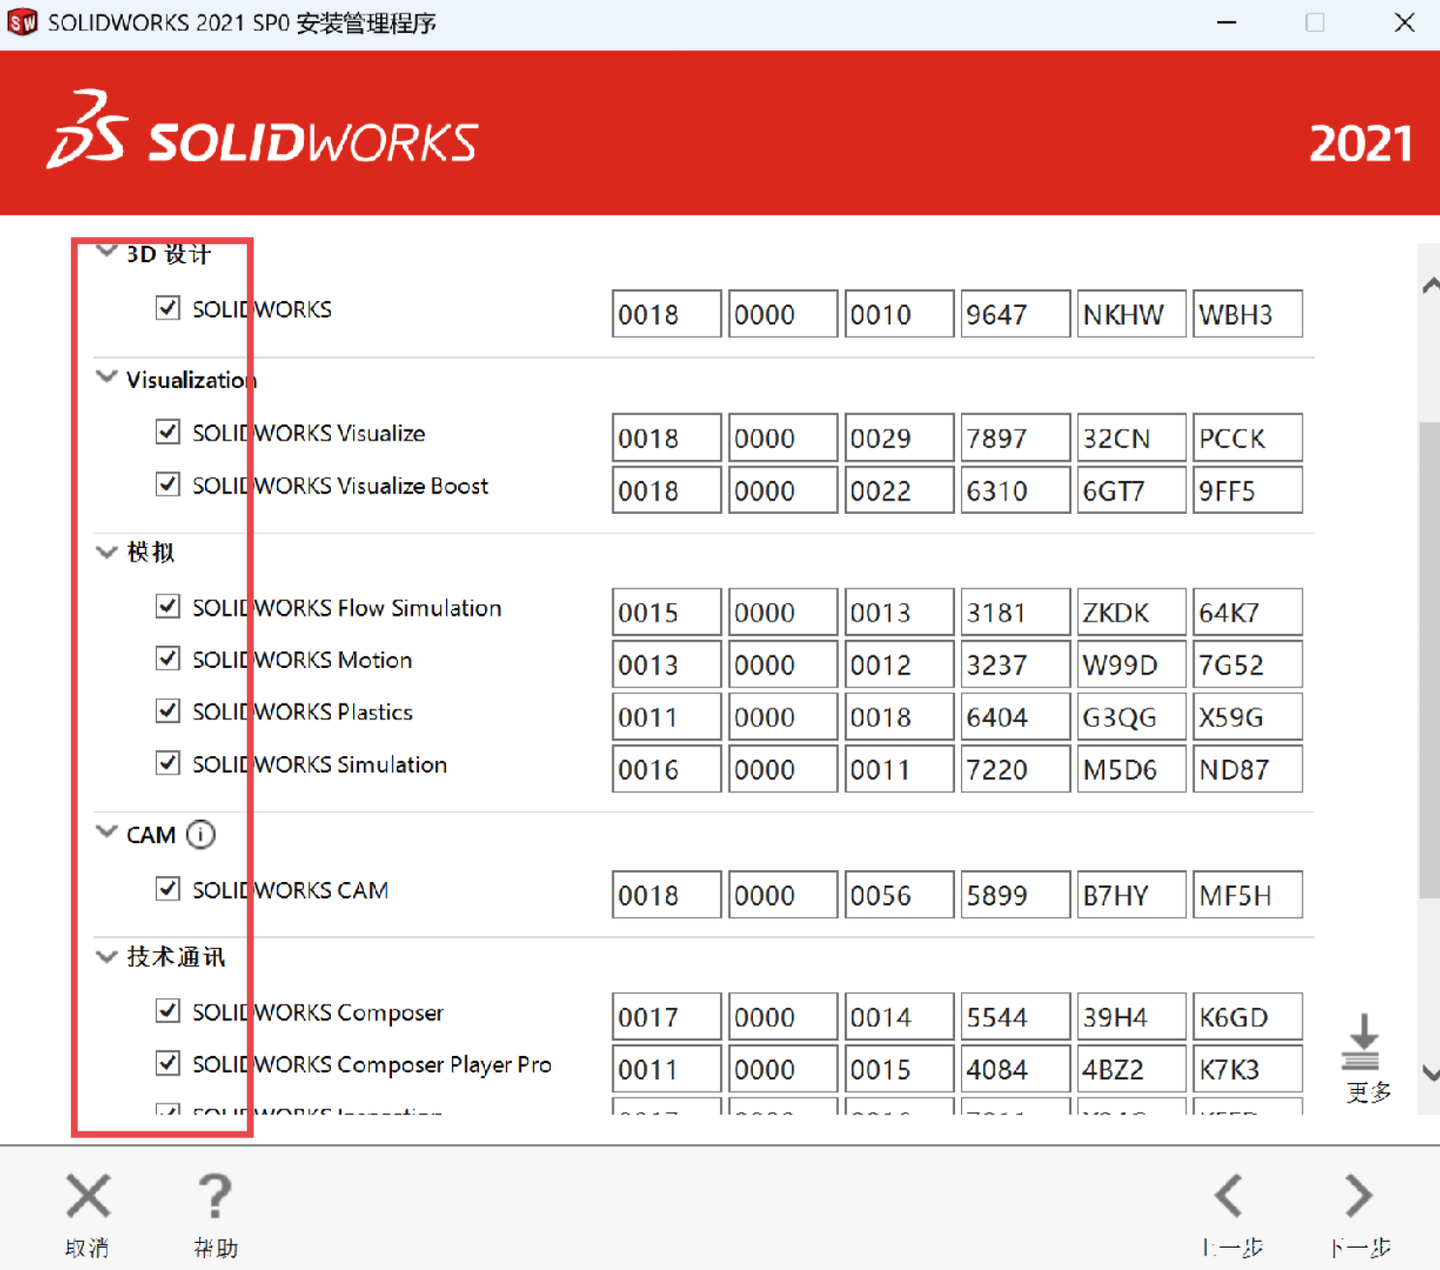The height and width of the screenshot is (1270, 1440).
Task: Click the 帮助 help button
Action: point(215,1213)
